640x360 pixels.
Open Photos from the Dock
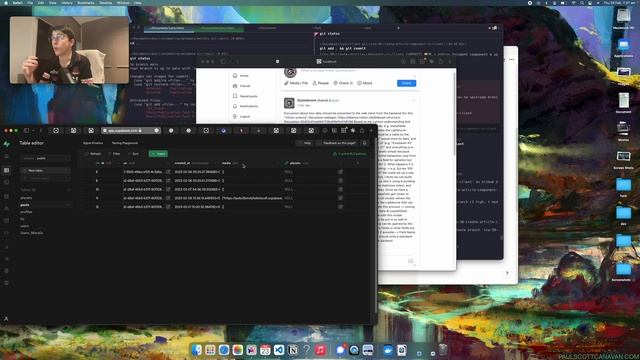coord(238,350)
